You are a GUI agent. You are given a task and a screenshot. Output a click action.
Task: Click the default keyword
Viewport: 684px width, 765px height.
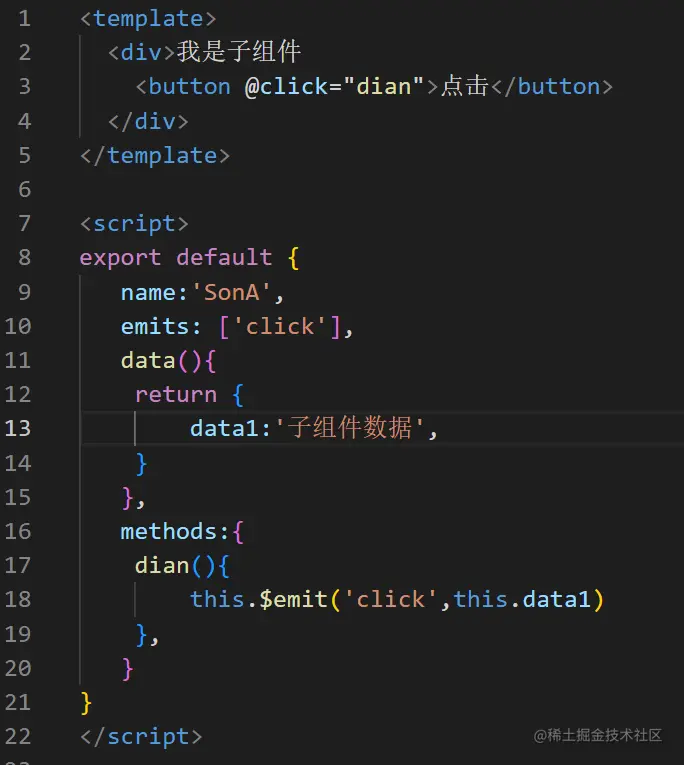(x=224, y=257)
